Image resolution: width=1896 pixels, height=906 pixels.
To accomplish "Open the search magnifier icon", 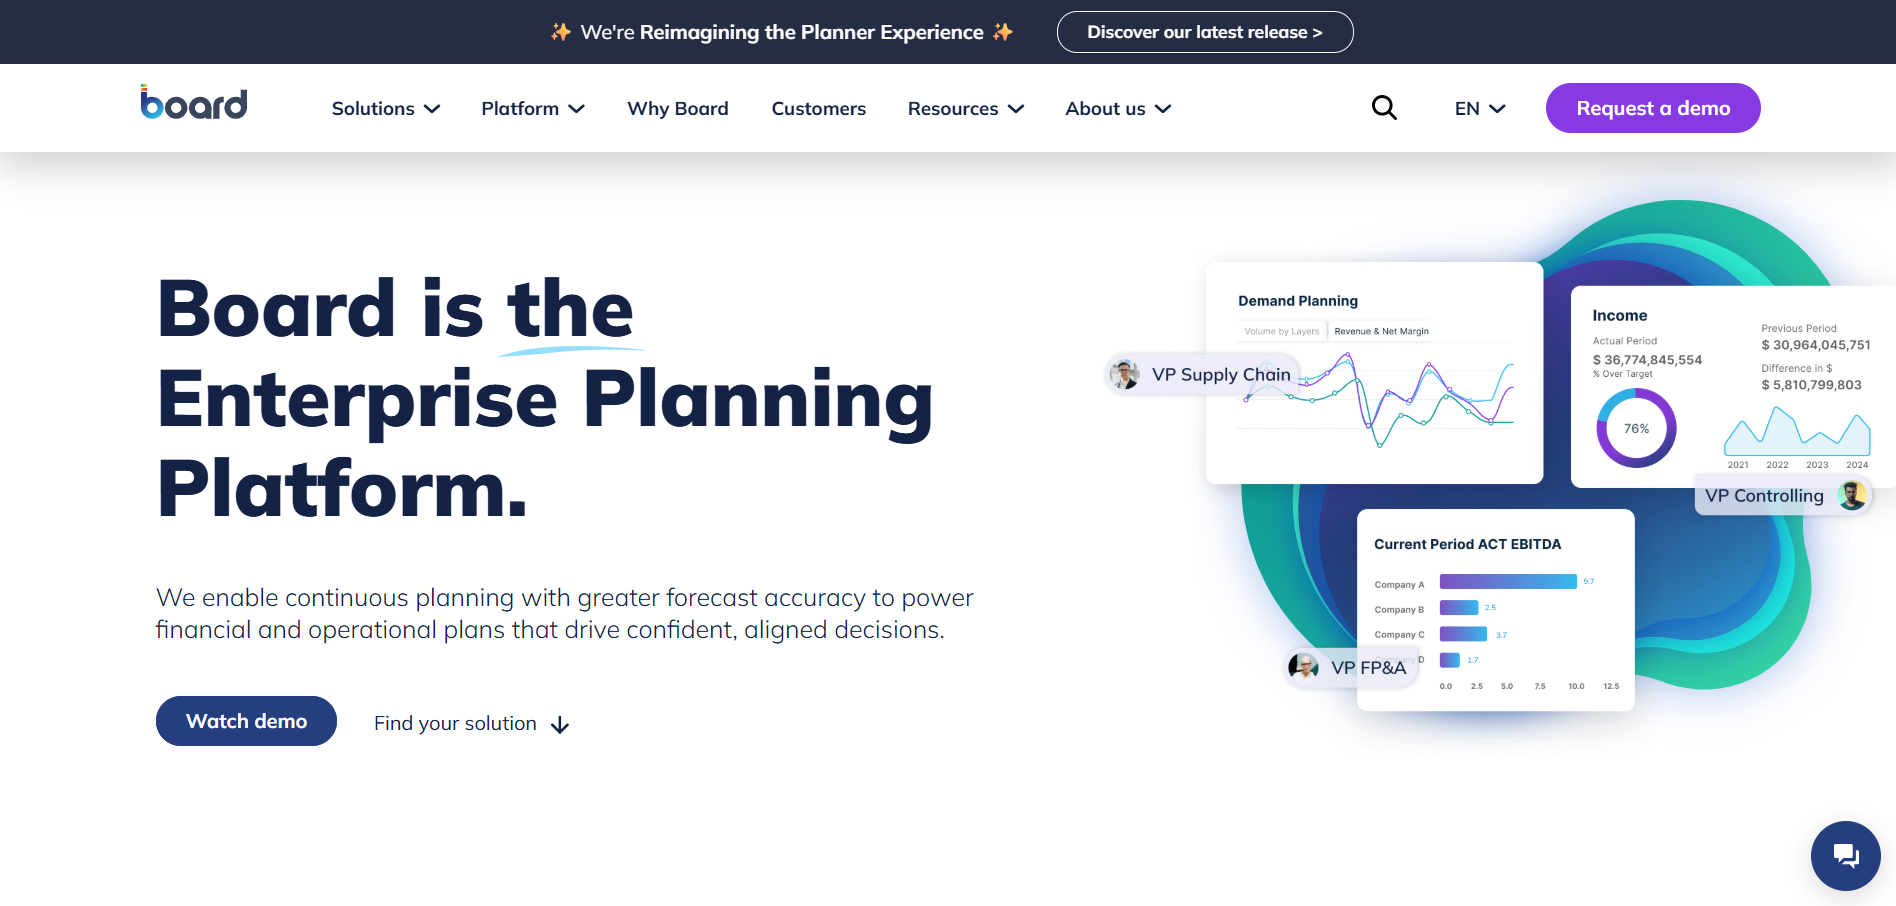I will (x=1384, y=107).
